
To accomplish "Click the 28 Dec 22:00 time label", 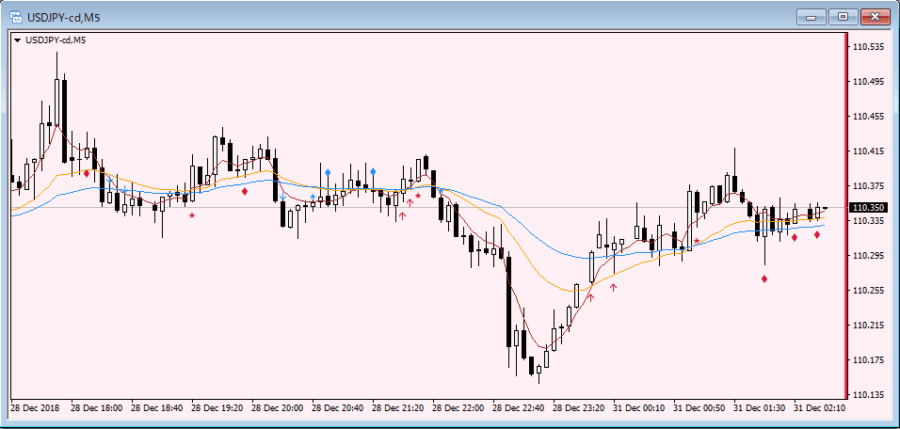I will click(x=458, y=408).
